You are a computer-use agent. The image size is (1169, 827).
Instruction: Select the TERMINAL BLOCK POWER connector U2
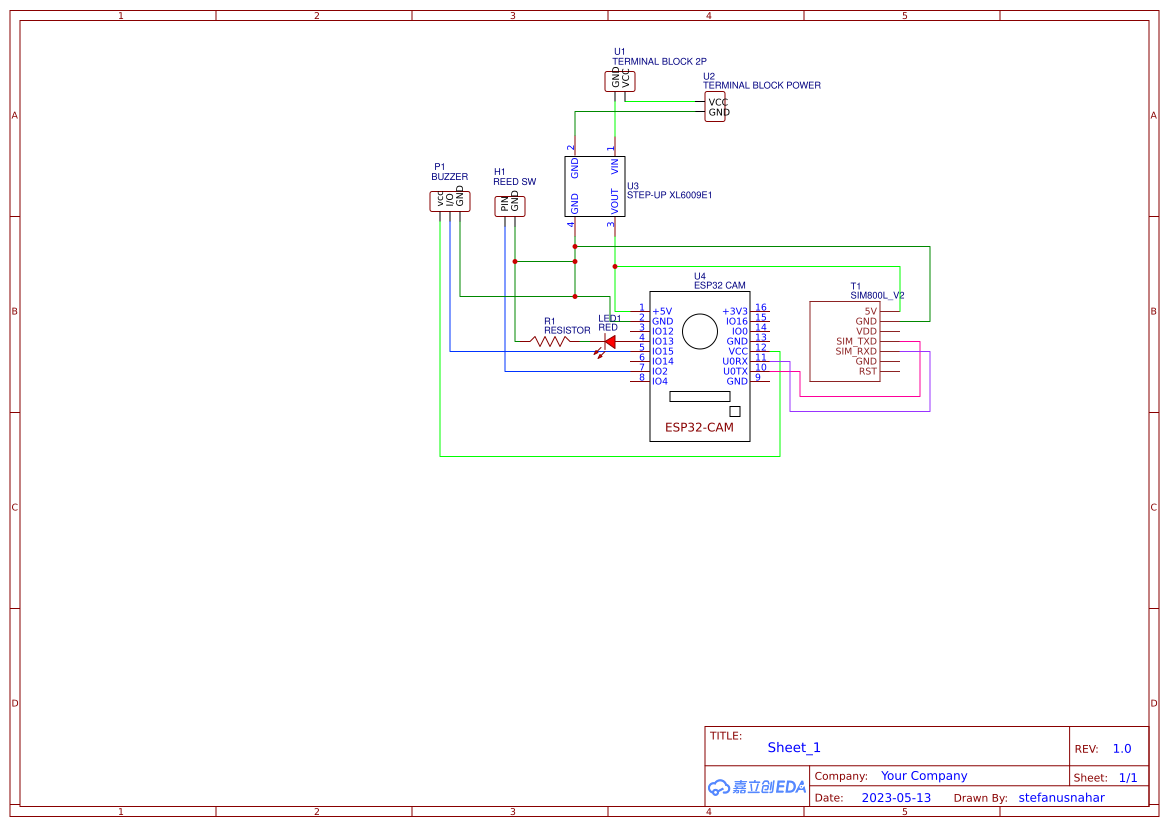coord(716,107)
